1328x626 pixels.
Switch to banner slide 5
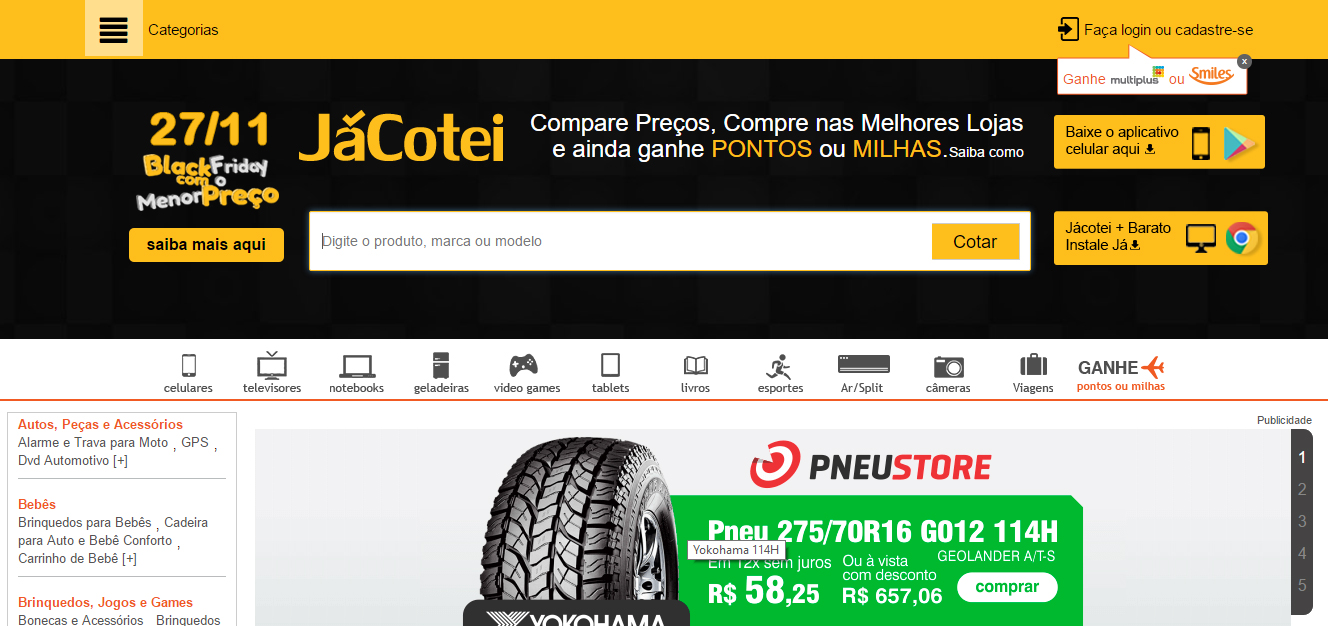pyautogui.click(x=1302, y=585)
